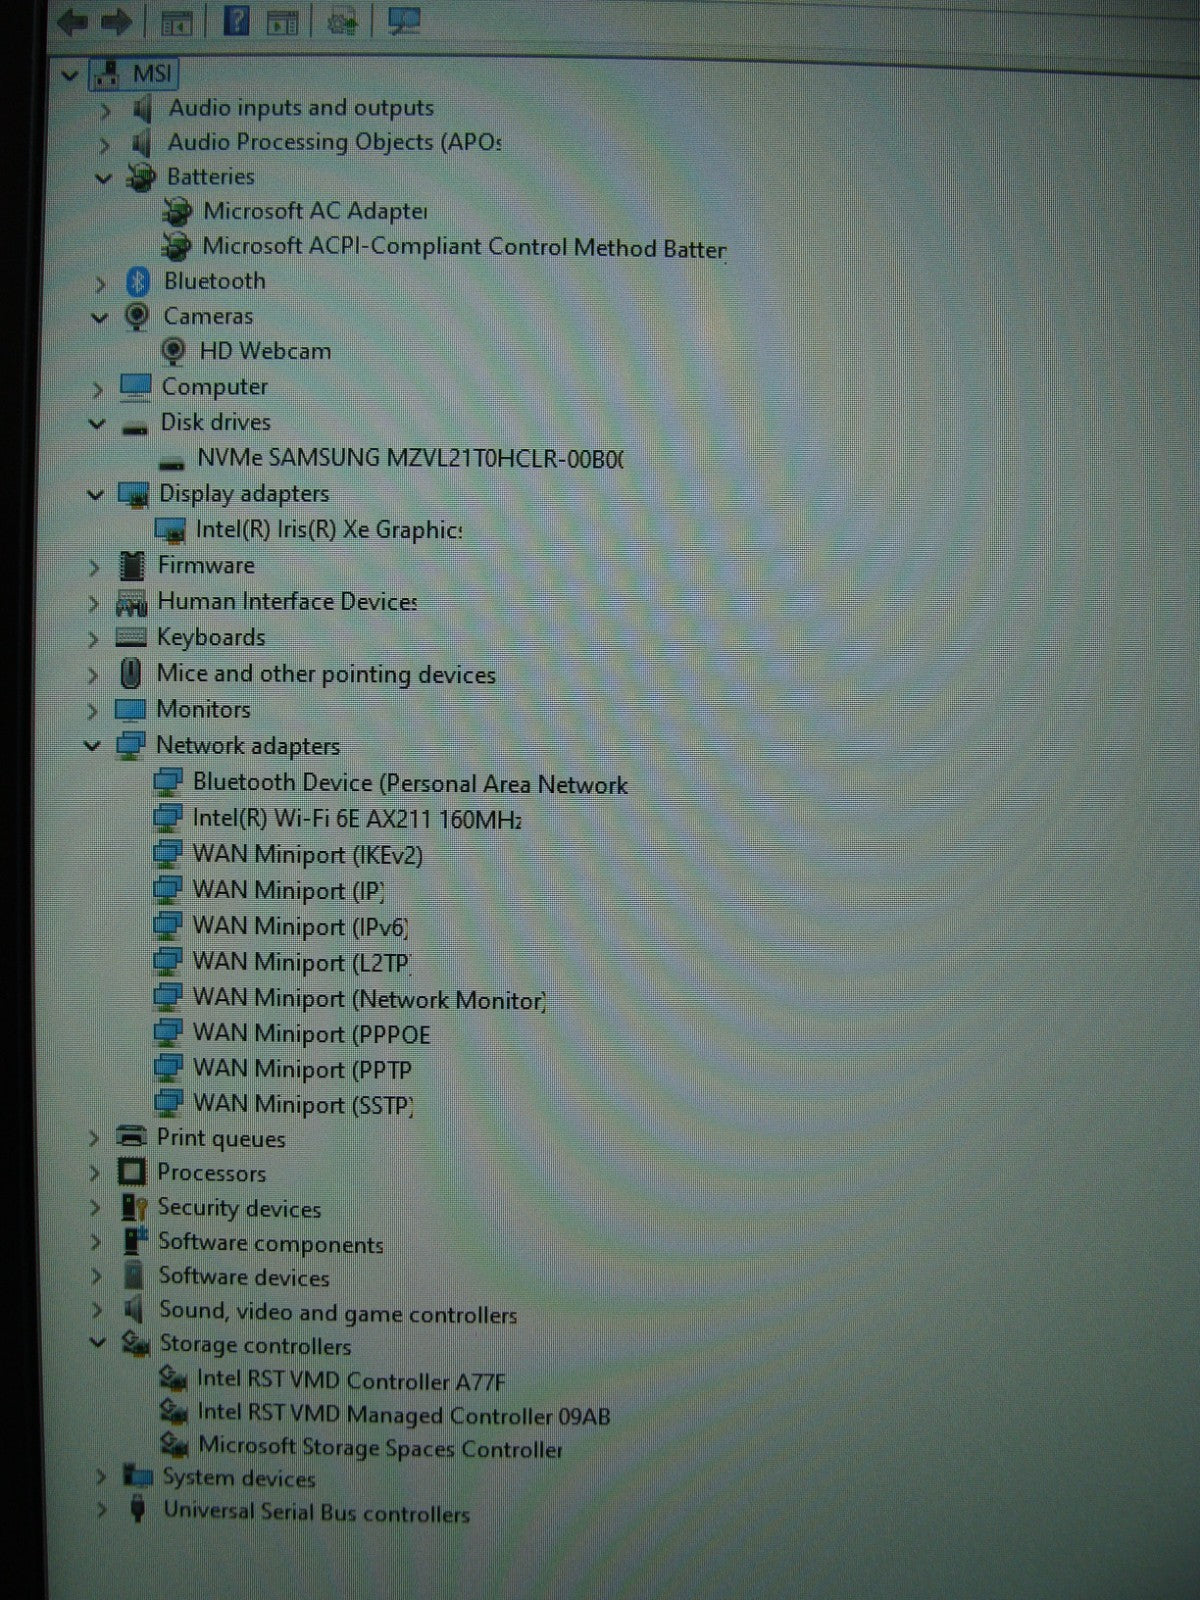Select Intel RST VMD Controller A77F
Screen dimensions: 1200x1600
350,1381
